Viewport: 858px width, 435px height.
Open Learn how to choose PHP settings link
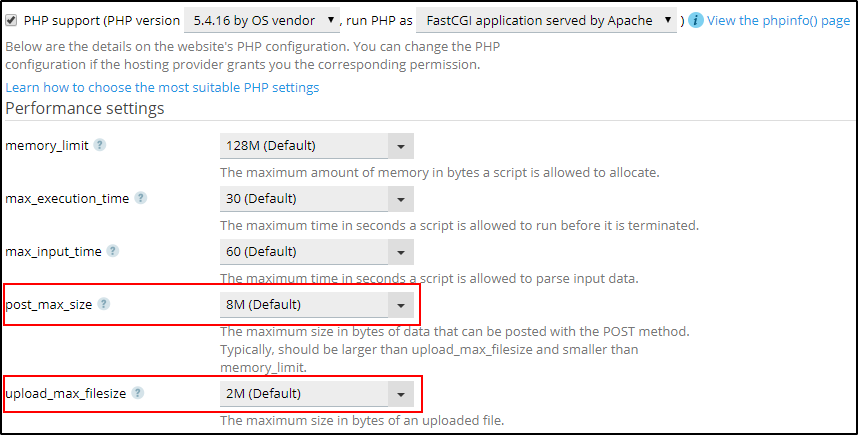[162, 87]
